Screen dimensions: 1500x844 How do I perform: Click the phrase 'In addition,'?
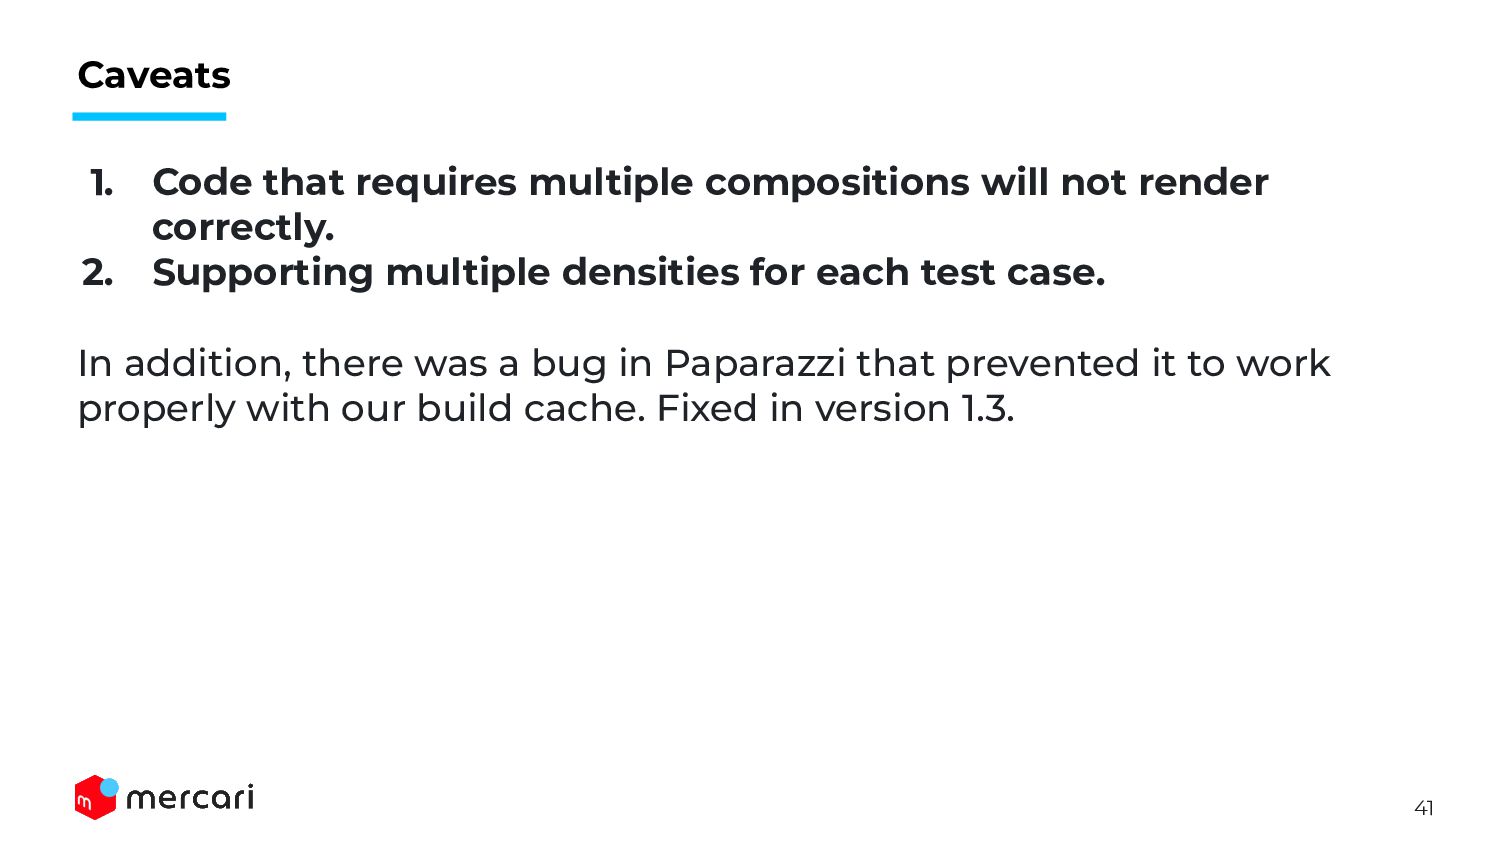[x=184, y=363]
